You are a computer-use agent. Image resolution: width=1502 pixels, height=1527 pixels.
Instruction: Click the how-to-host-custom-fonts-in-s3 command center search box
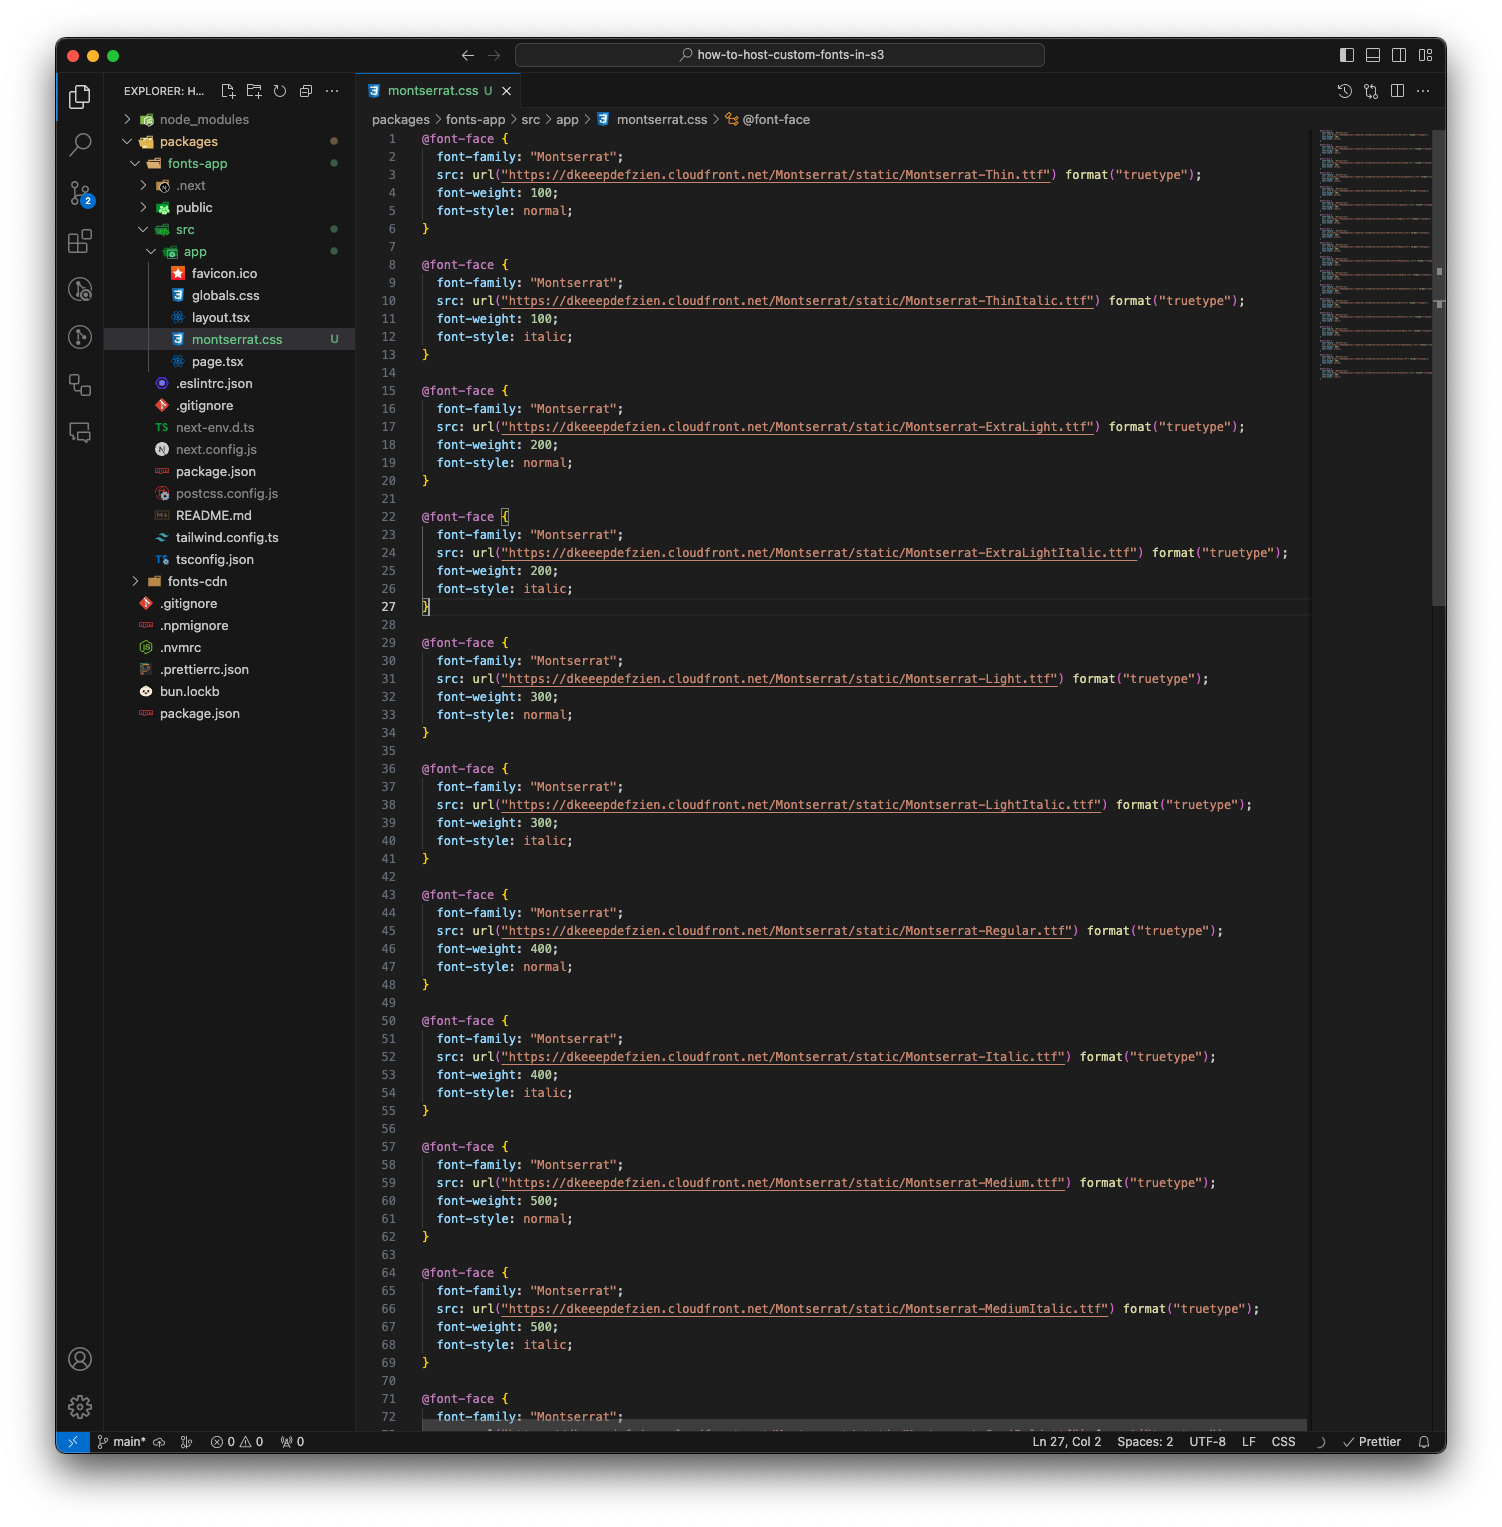click(x=780, y=55)
